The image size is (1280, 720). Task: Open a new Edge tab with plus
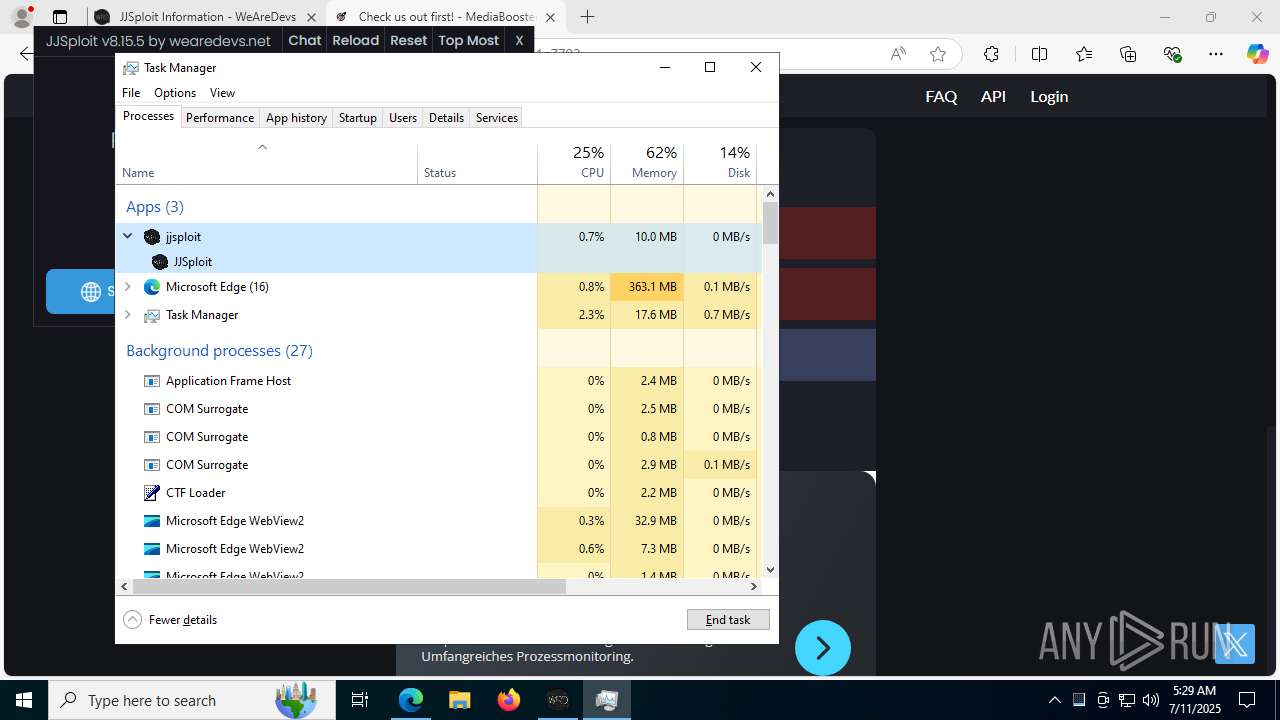(587, 17)
